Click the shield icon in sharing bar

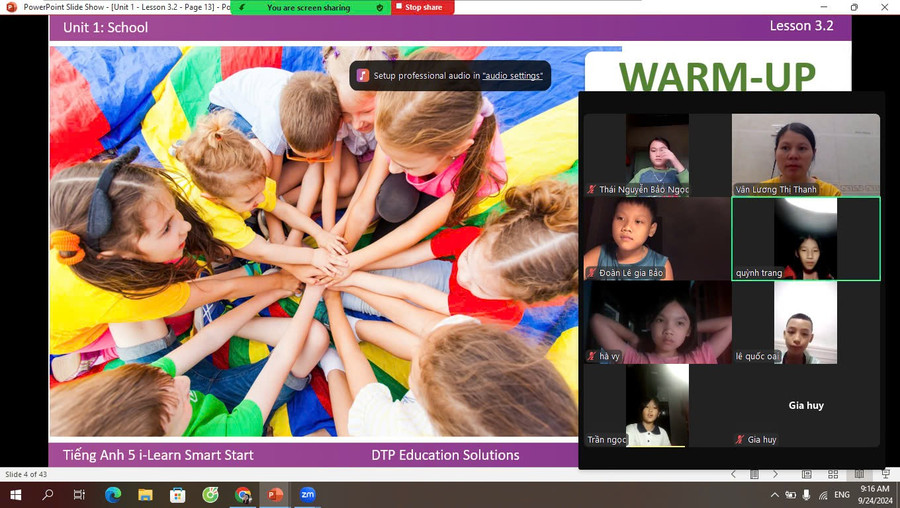tap(379, 7)
